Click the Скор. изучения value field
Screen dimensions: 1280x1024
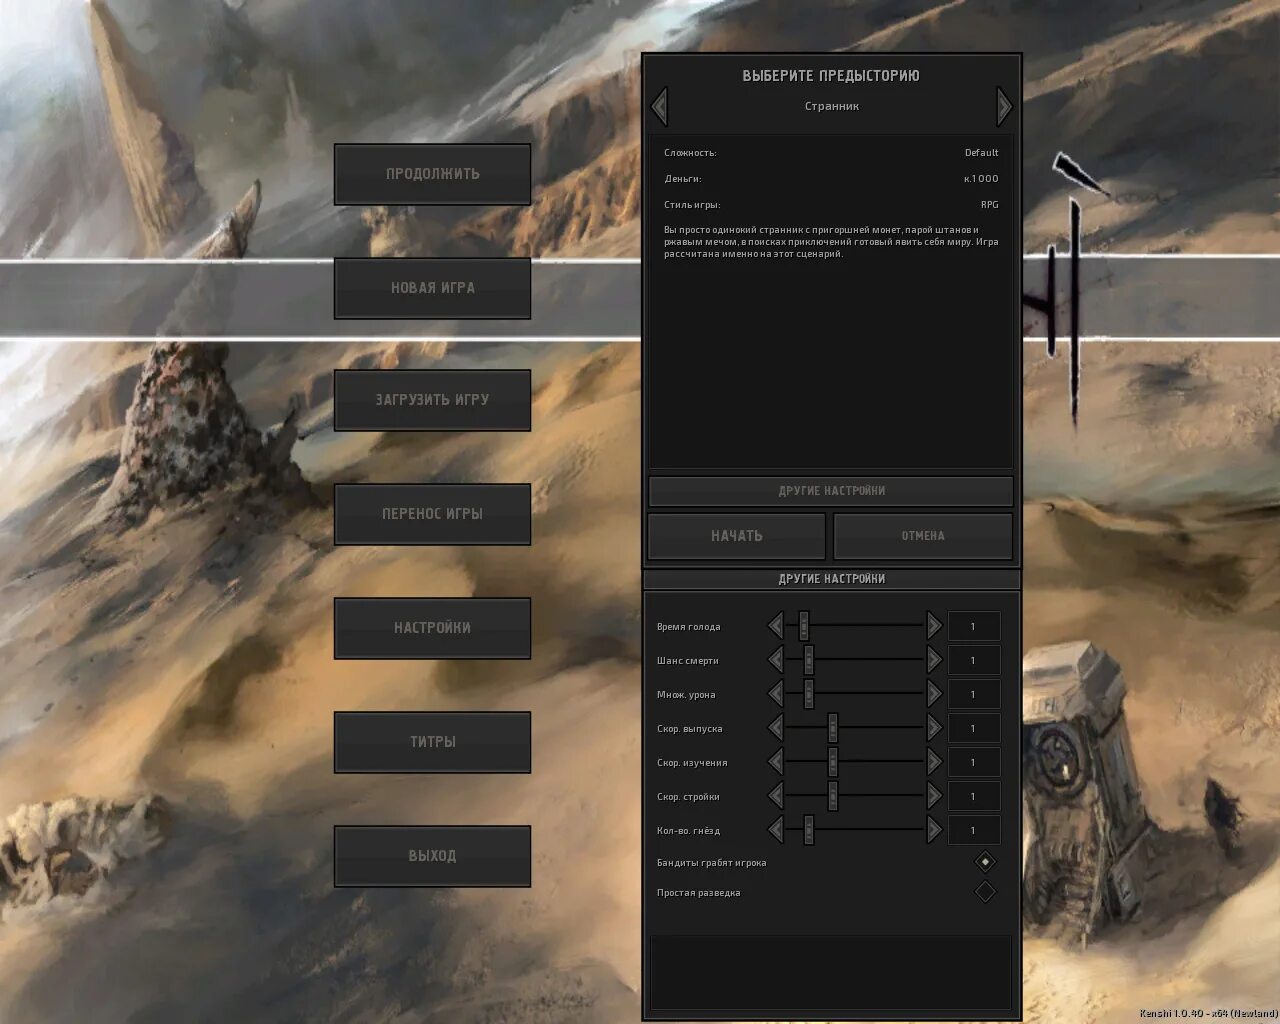point(974,762)
